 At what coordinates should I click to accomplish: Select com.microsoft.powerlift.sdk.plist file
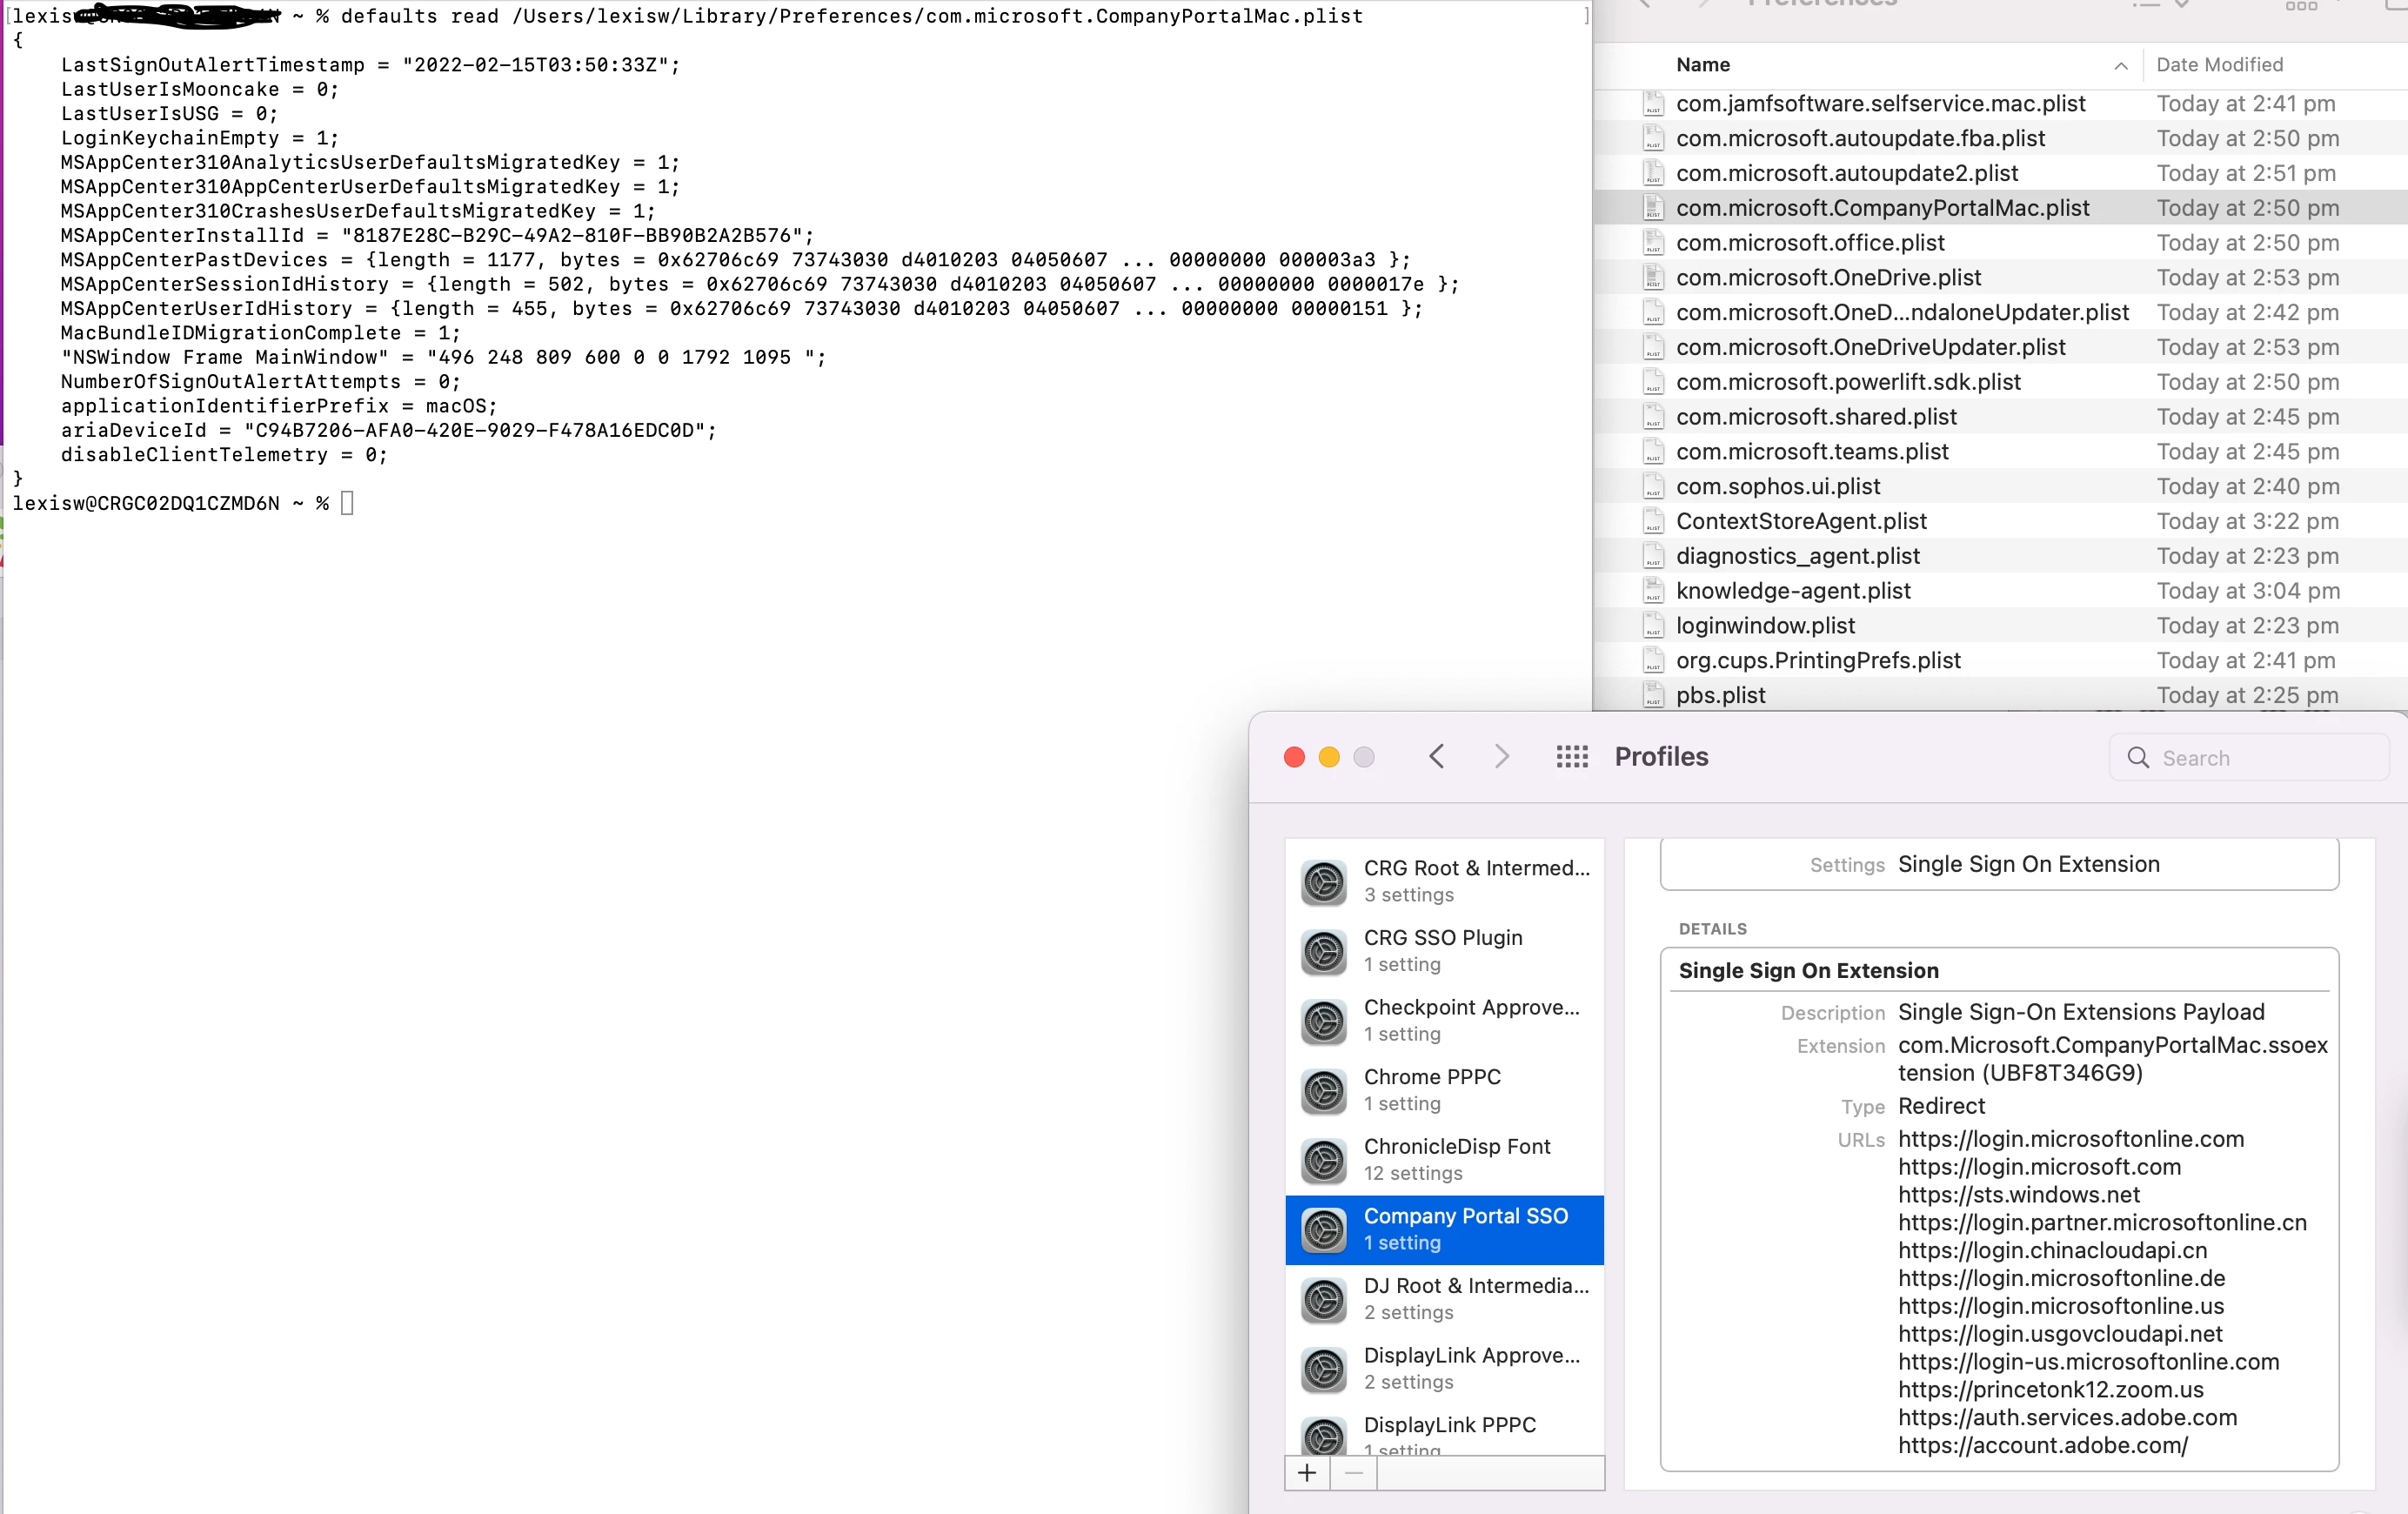tap(2000, 382)
